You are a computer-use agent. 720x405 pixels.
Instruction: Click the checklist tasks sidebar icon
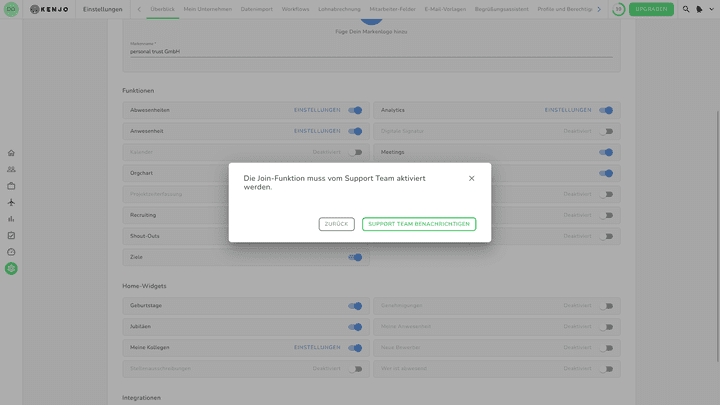(x=11, y=235)
